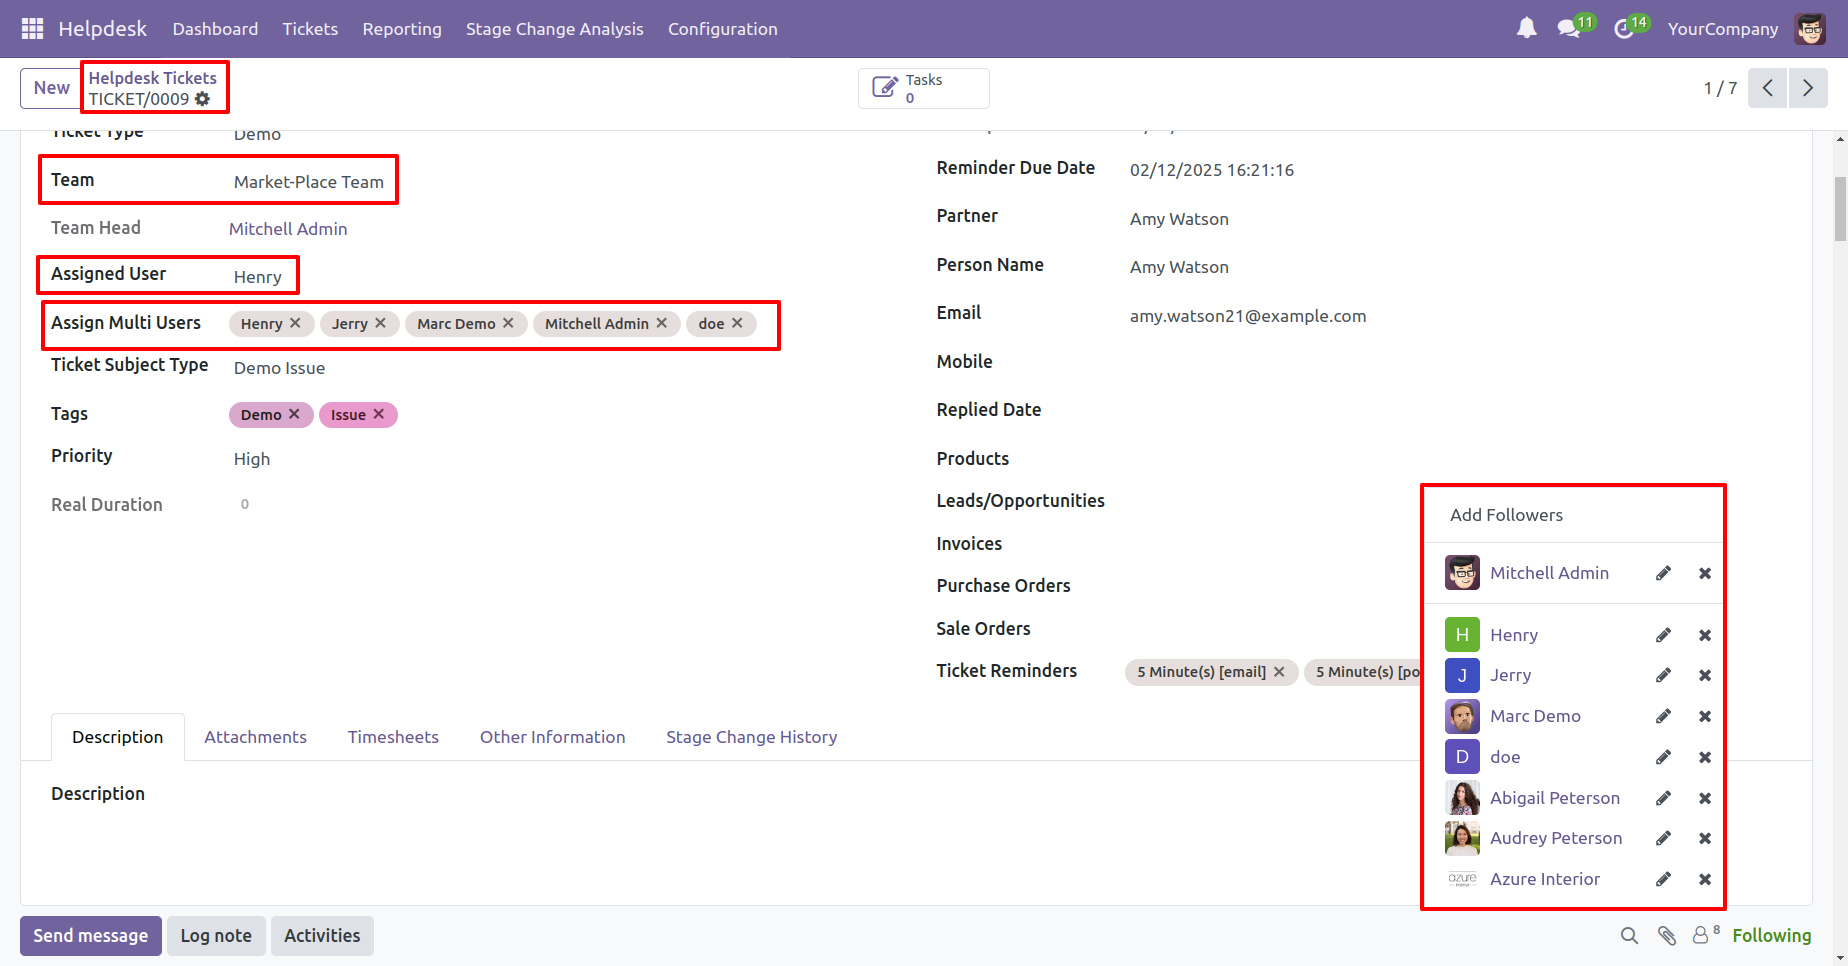Click the Email field value
This screenshot has height=966, width=1848.
point(1248,316)
